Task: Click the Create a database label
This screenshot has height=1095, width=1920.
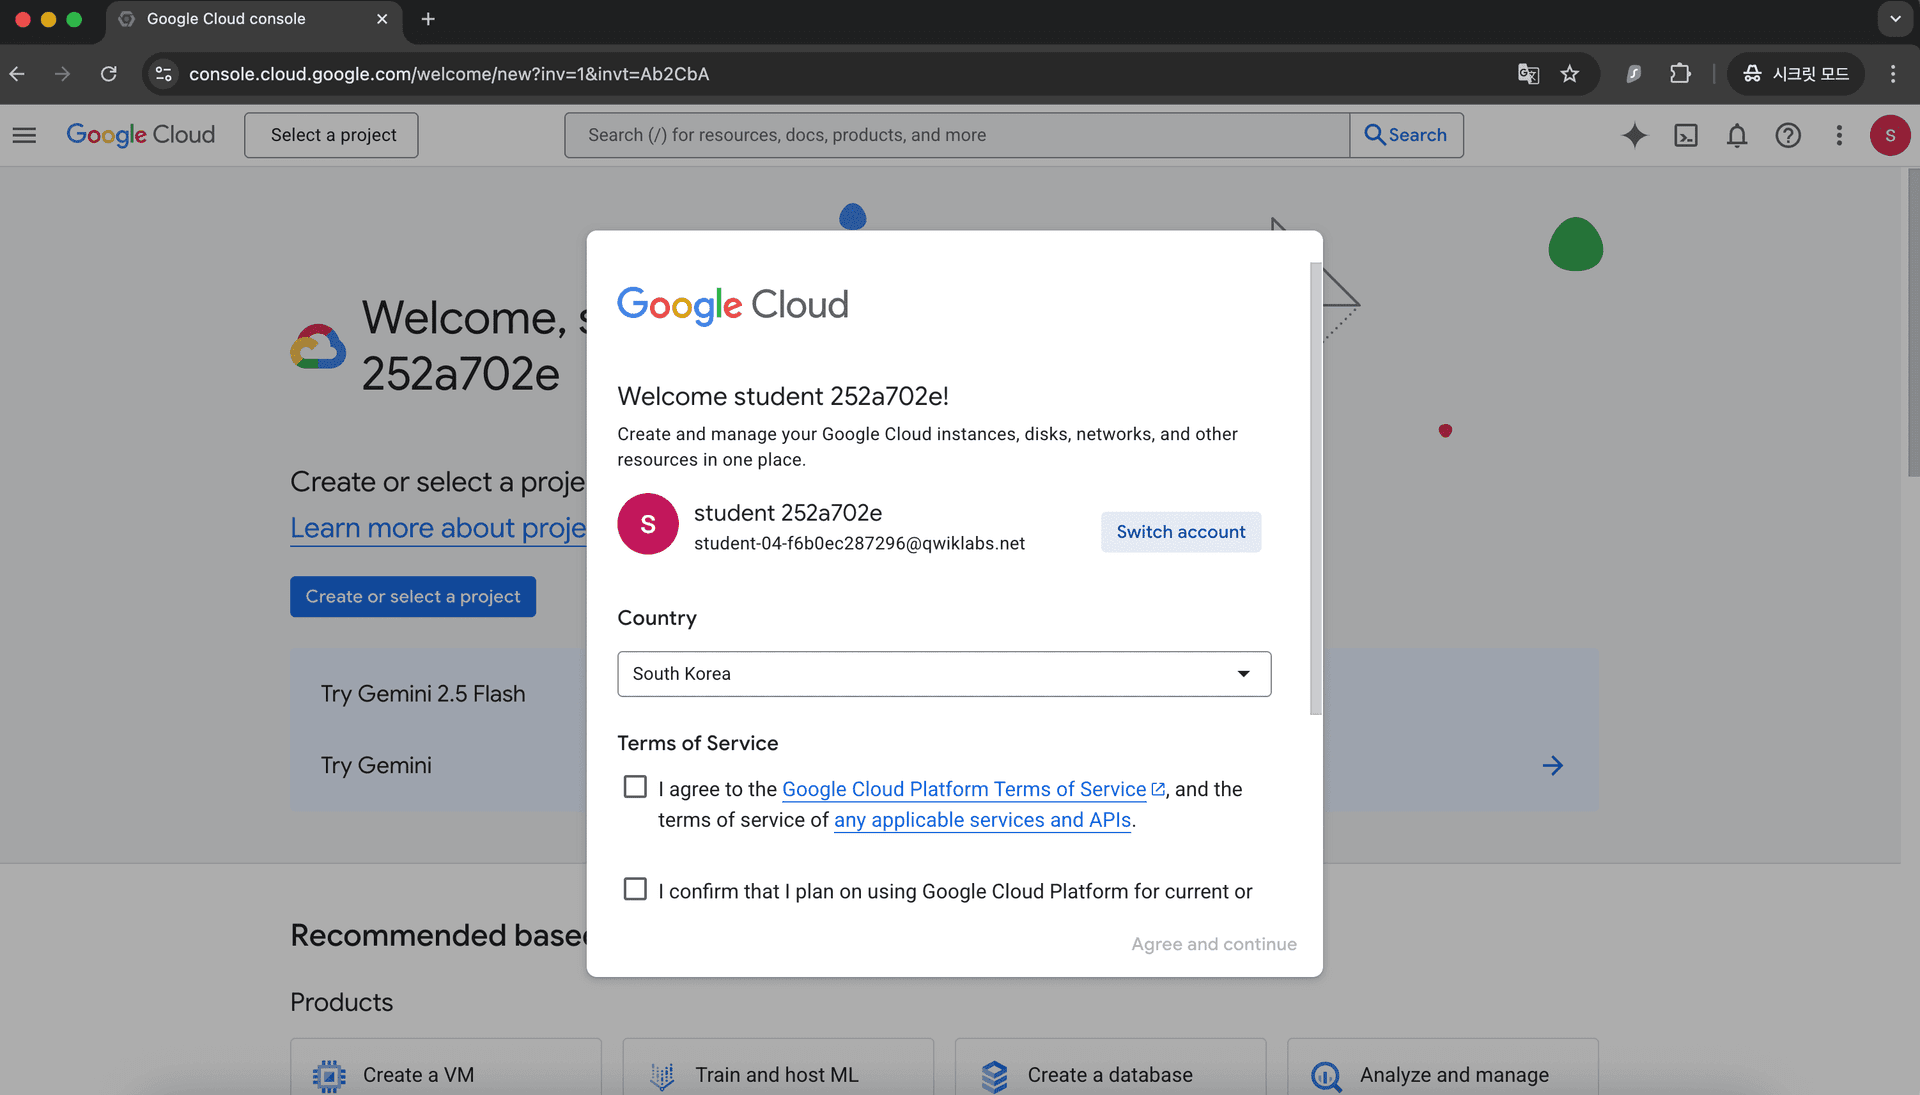Action: pos(1110,1075)
